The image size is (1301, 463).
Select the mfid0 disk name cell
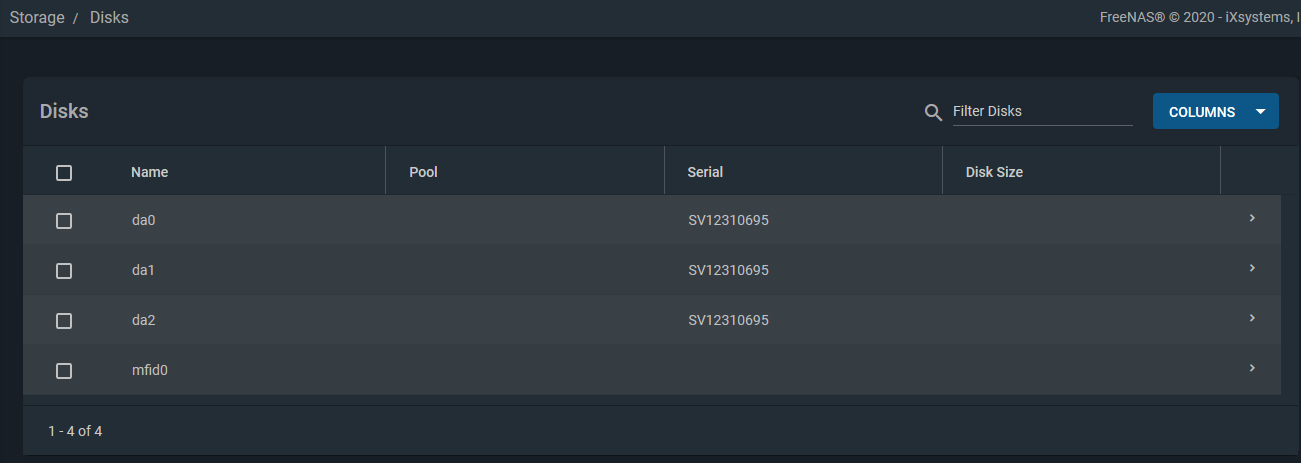click(150, 370)
